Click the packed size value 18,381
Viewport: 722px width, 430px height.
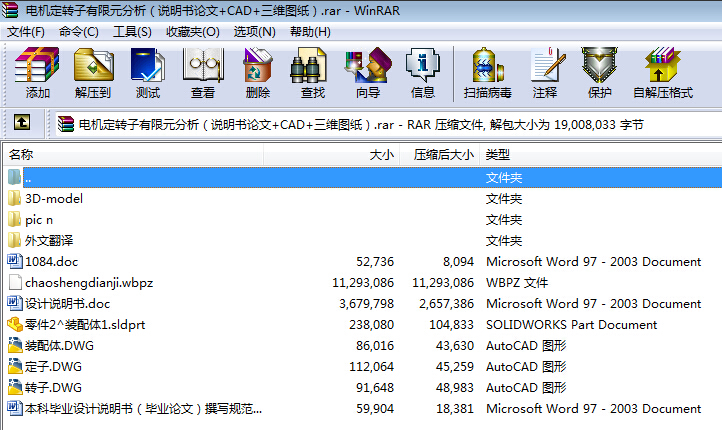point(455,408)
